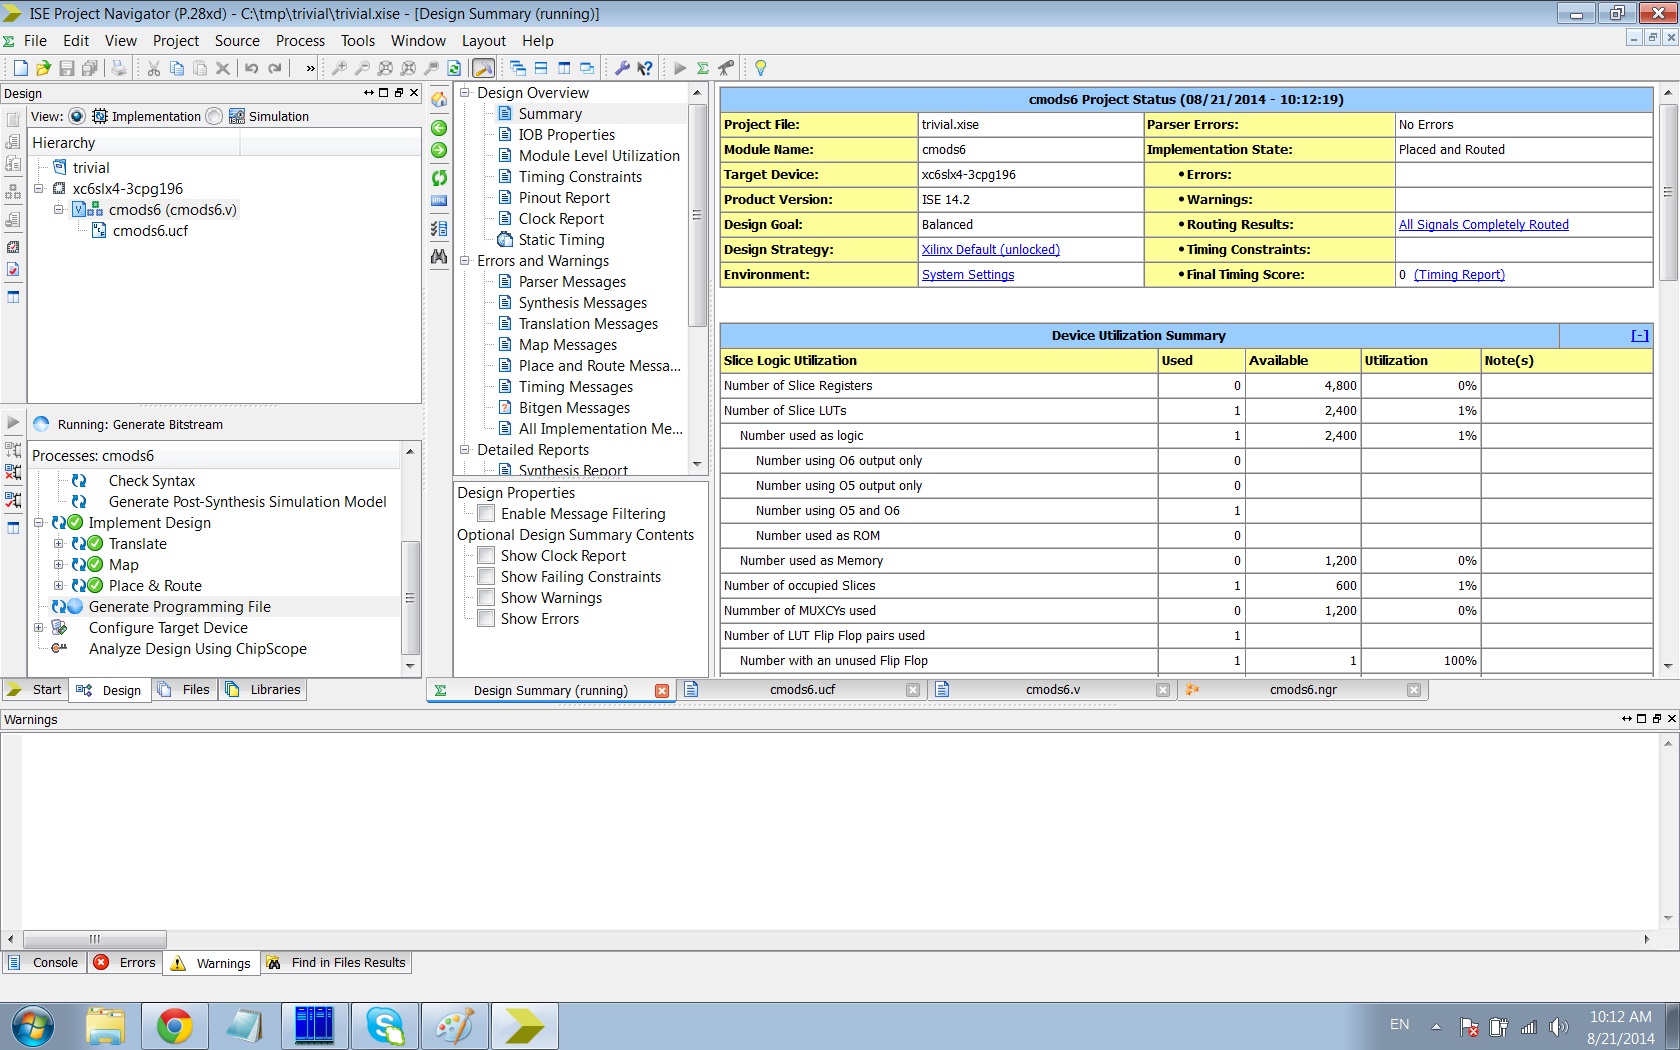1680x1050 pixels.
Task: Click the lightbulb tips icon
Action: click(x=760, y=68)
